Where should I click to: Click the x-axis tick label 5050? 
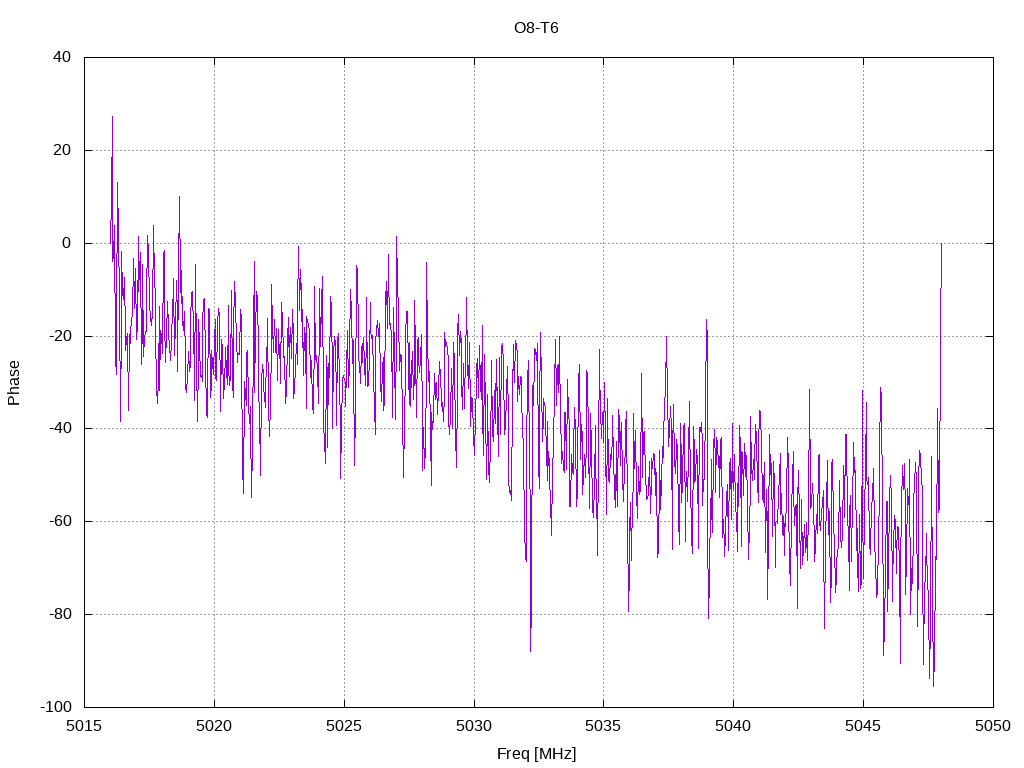(993, 726)
